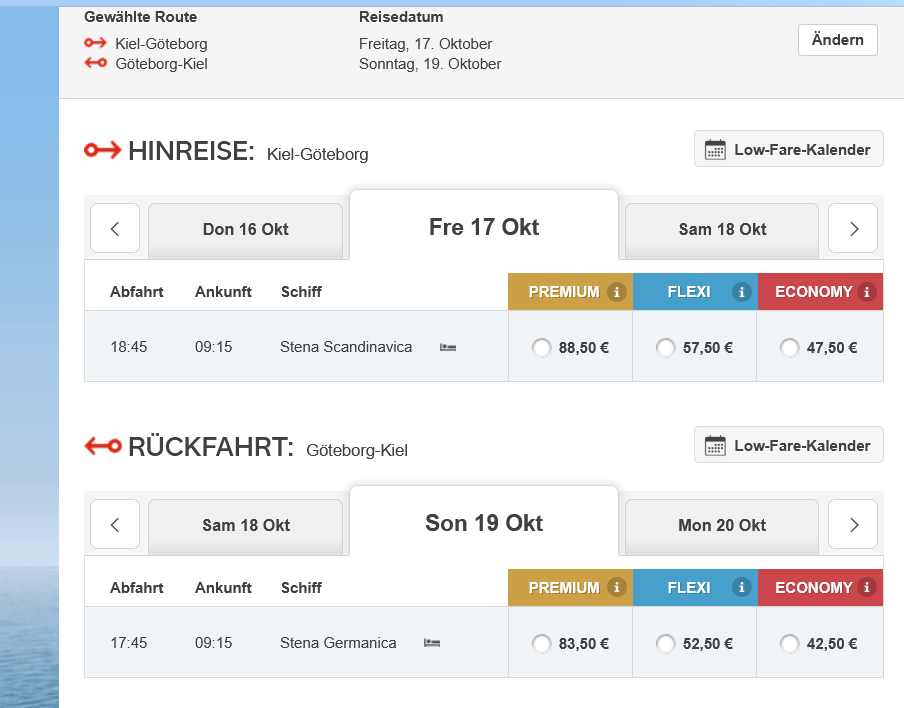The width and height of the screenshot is (904, 708).
Task: Go to previous outbound dates arrow
Action: pos(115,229)
